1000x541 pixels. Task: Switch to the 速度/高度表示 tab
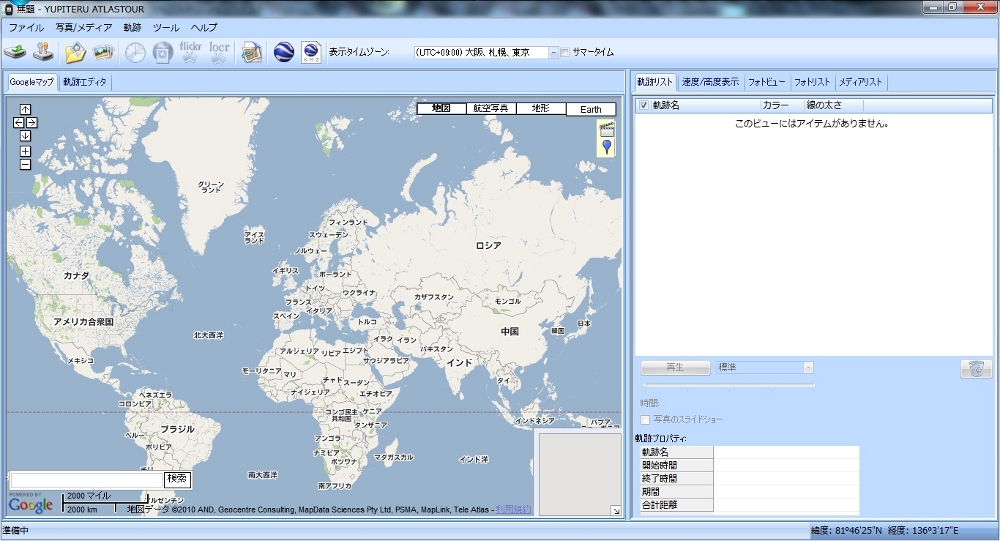[710, 82]
